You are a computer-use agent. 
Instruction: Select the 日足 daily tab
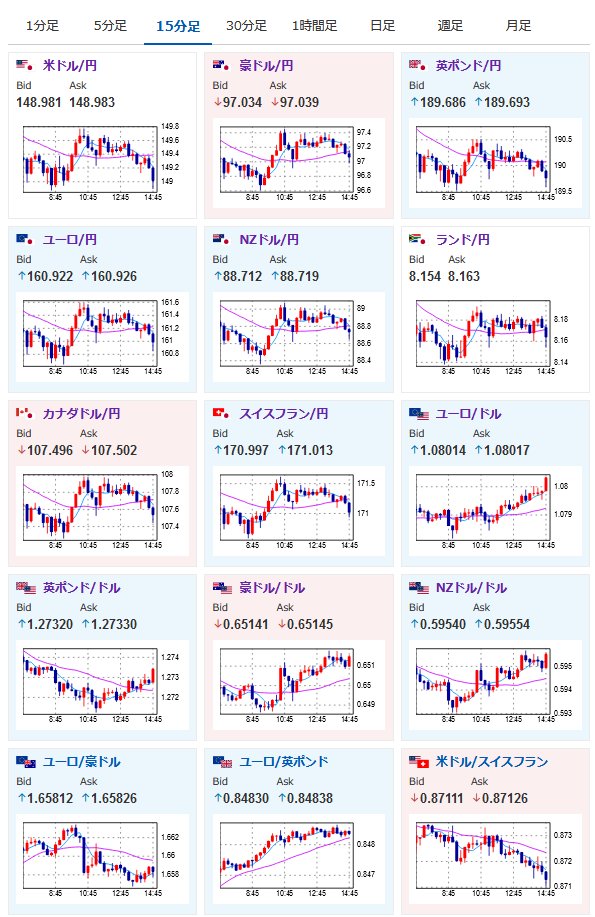[383, 26]
